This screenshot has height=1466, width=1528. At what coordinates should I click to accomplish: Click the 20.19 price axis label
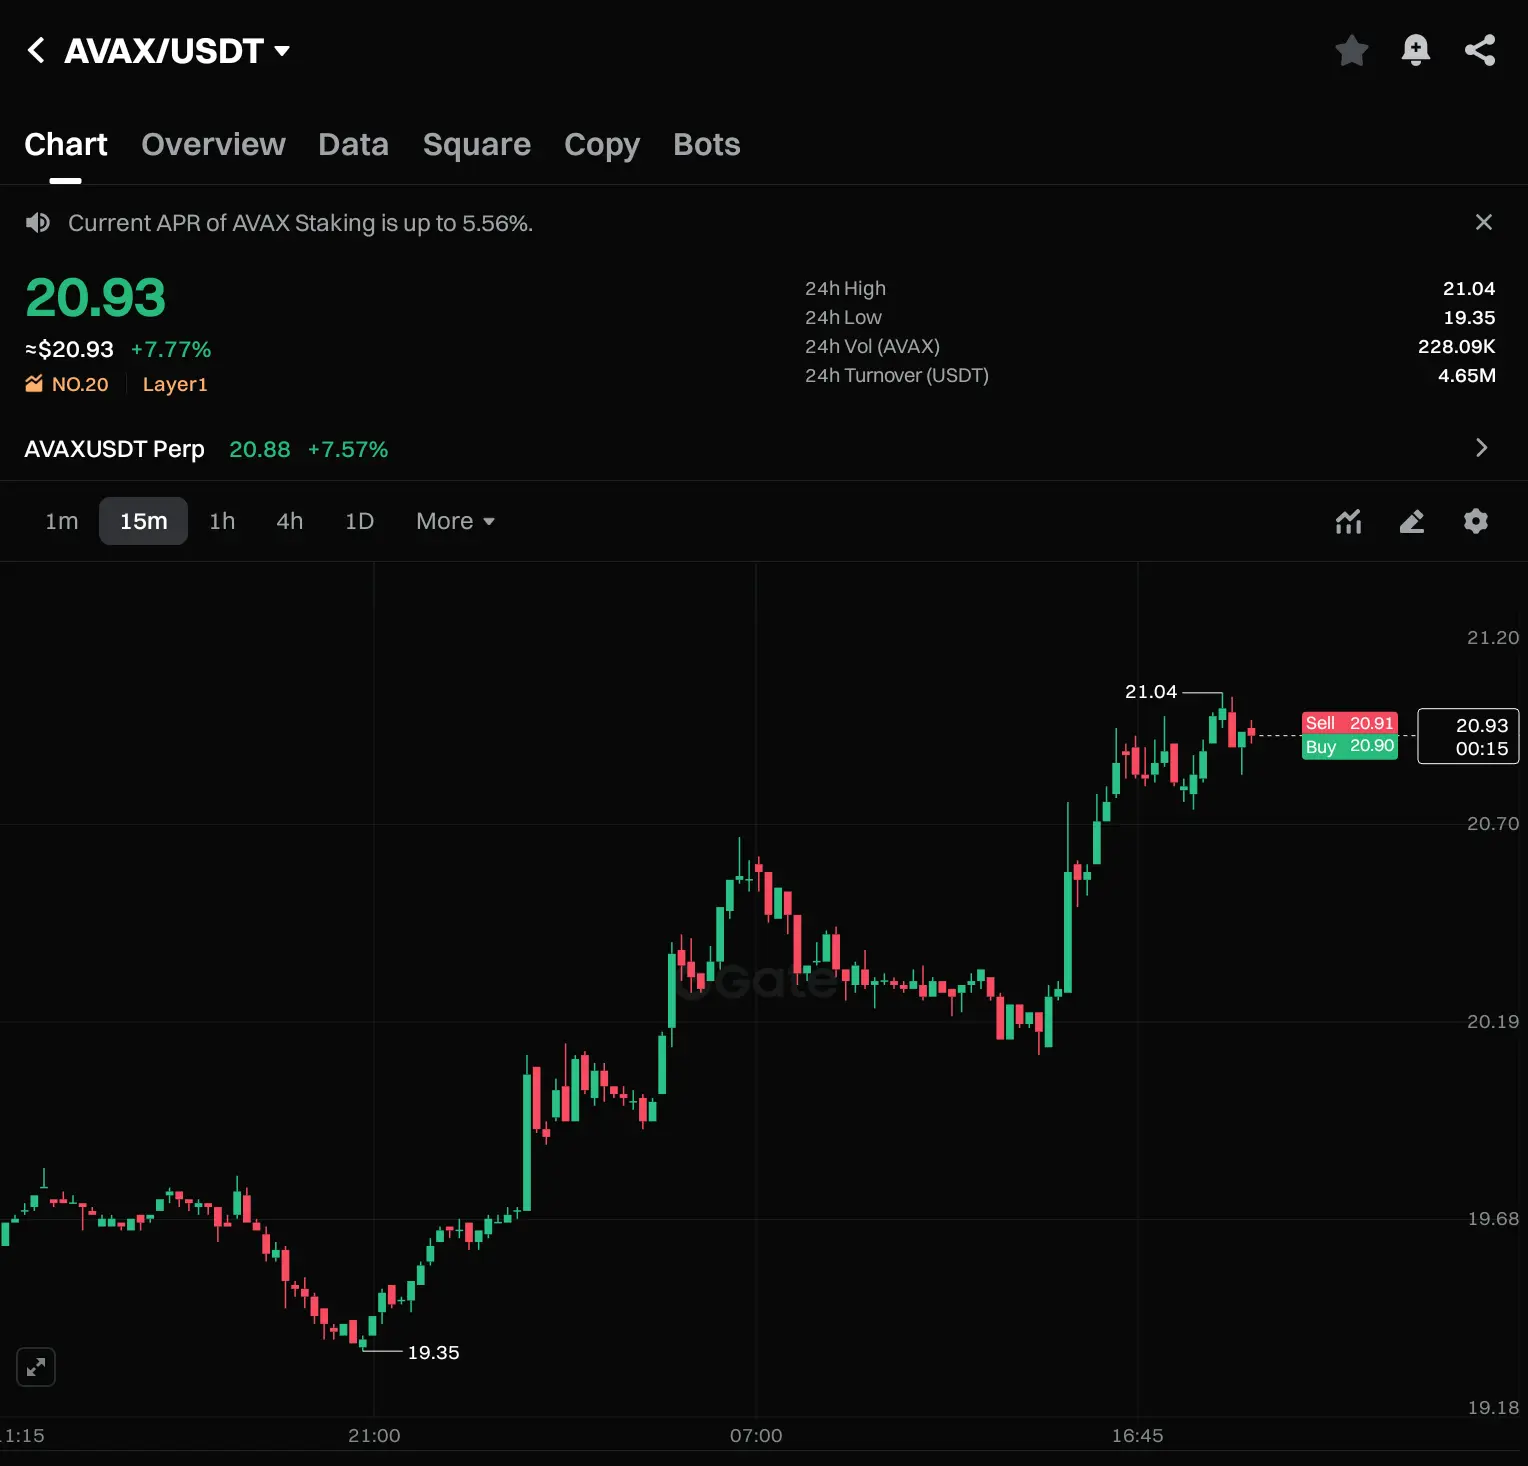pos(1492,1021)
